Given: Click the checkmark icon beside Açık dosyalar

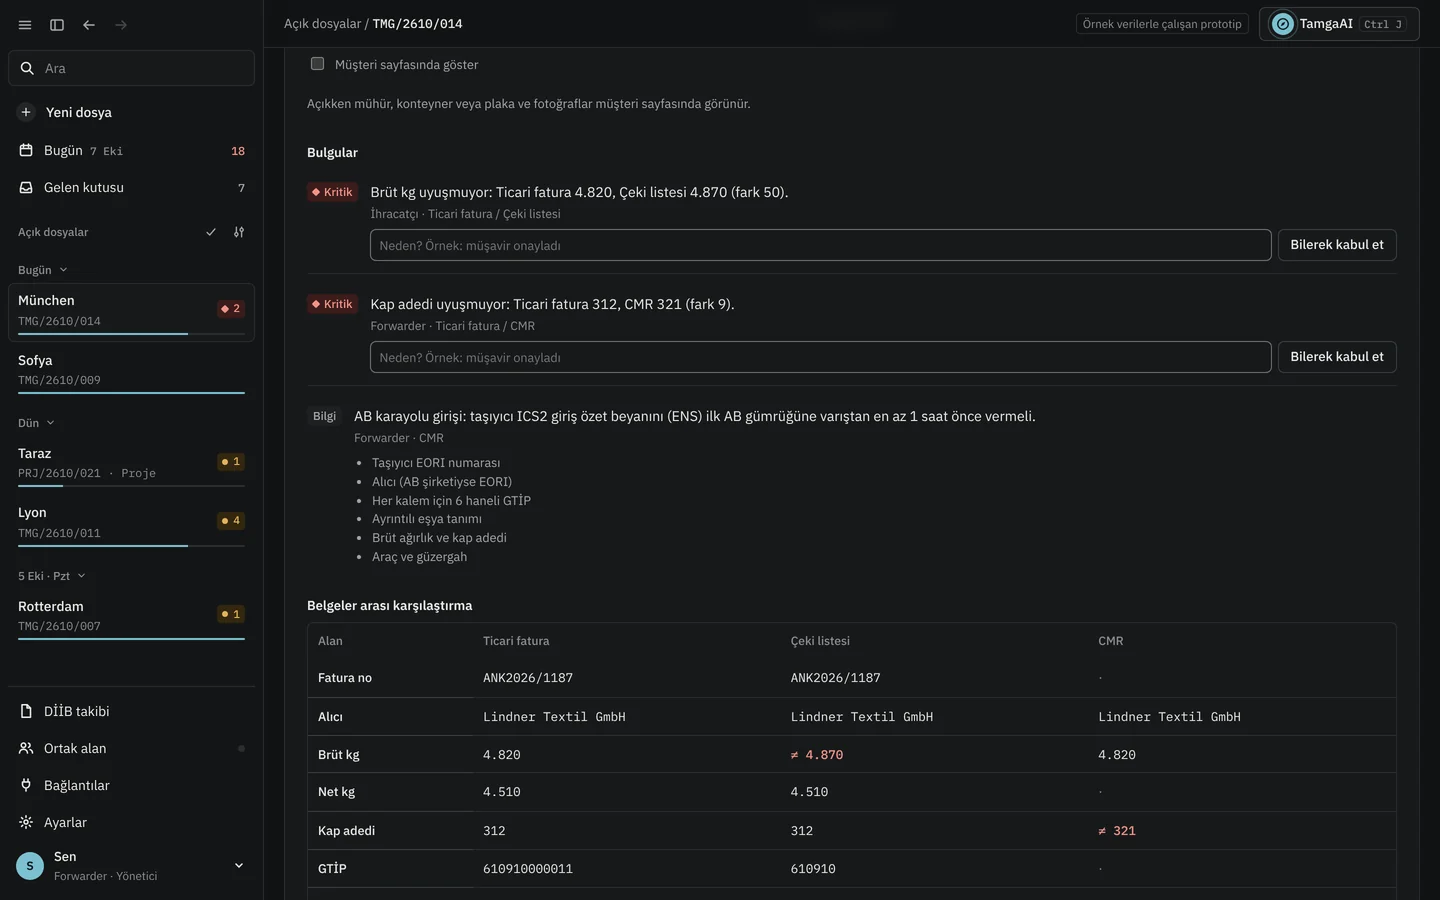Looking at the screenshot, I should pyautogui.click(x=211, y=232).
